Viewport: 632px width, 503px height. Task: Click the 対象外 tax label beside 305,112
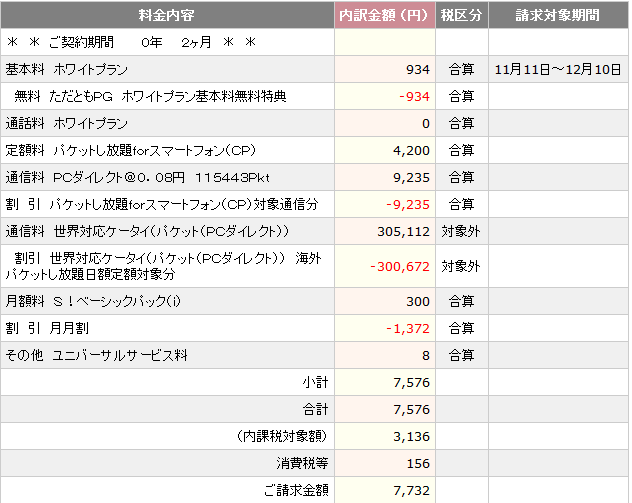[x=461, y=231]
